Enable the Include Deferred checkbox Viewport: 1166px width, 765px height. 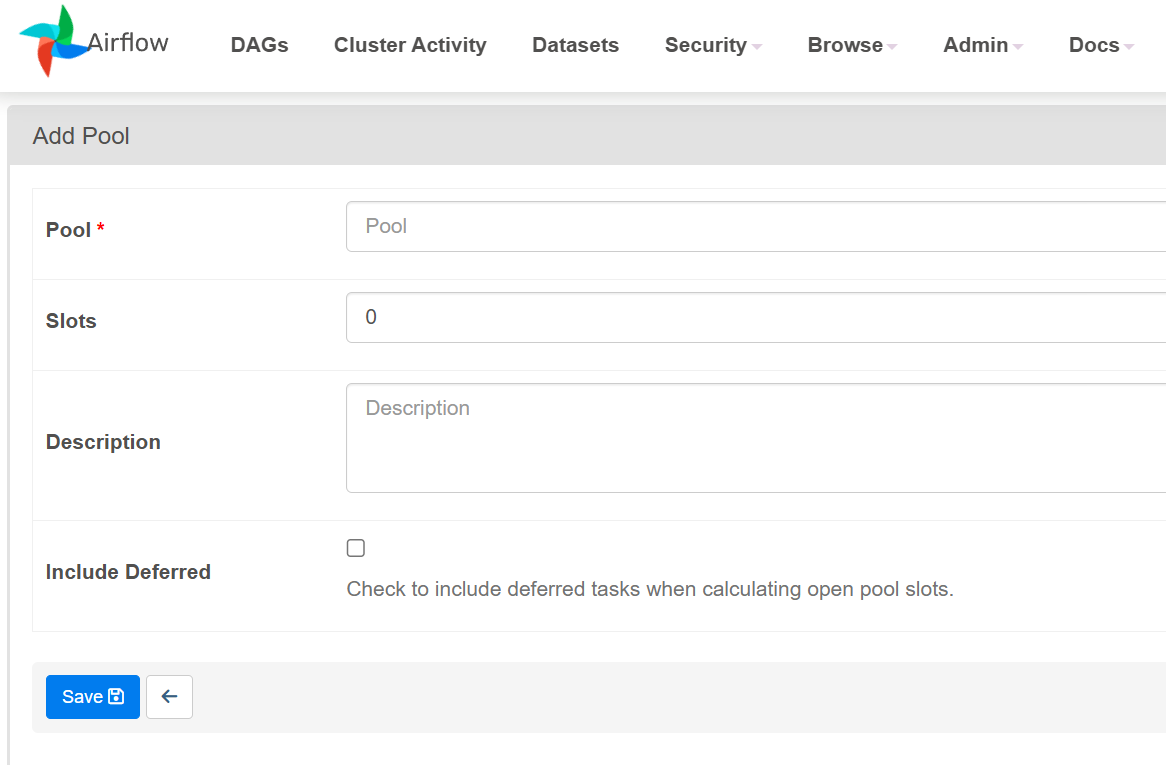356,548
